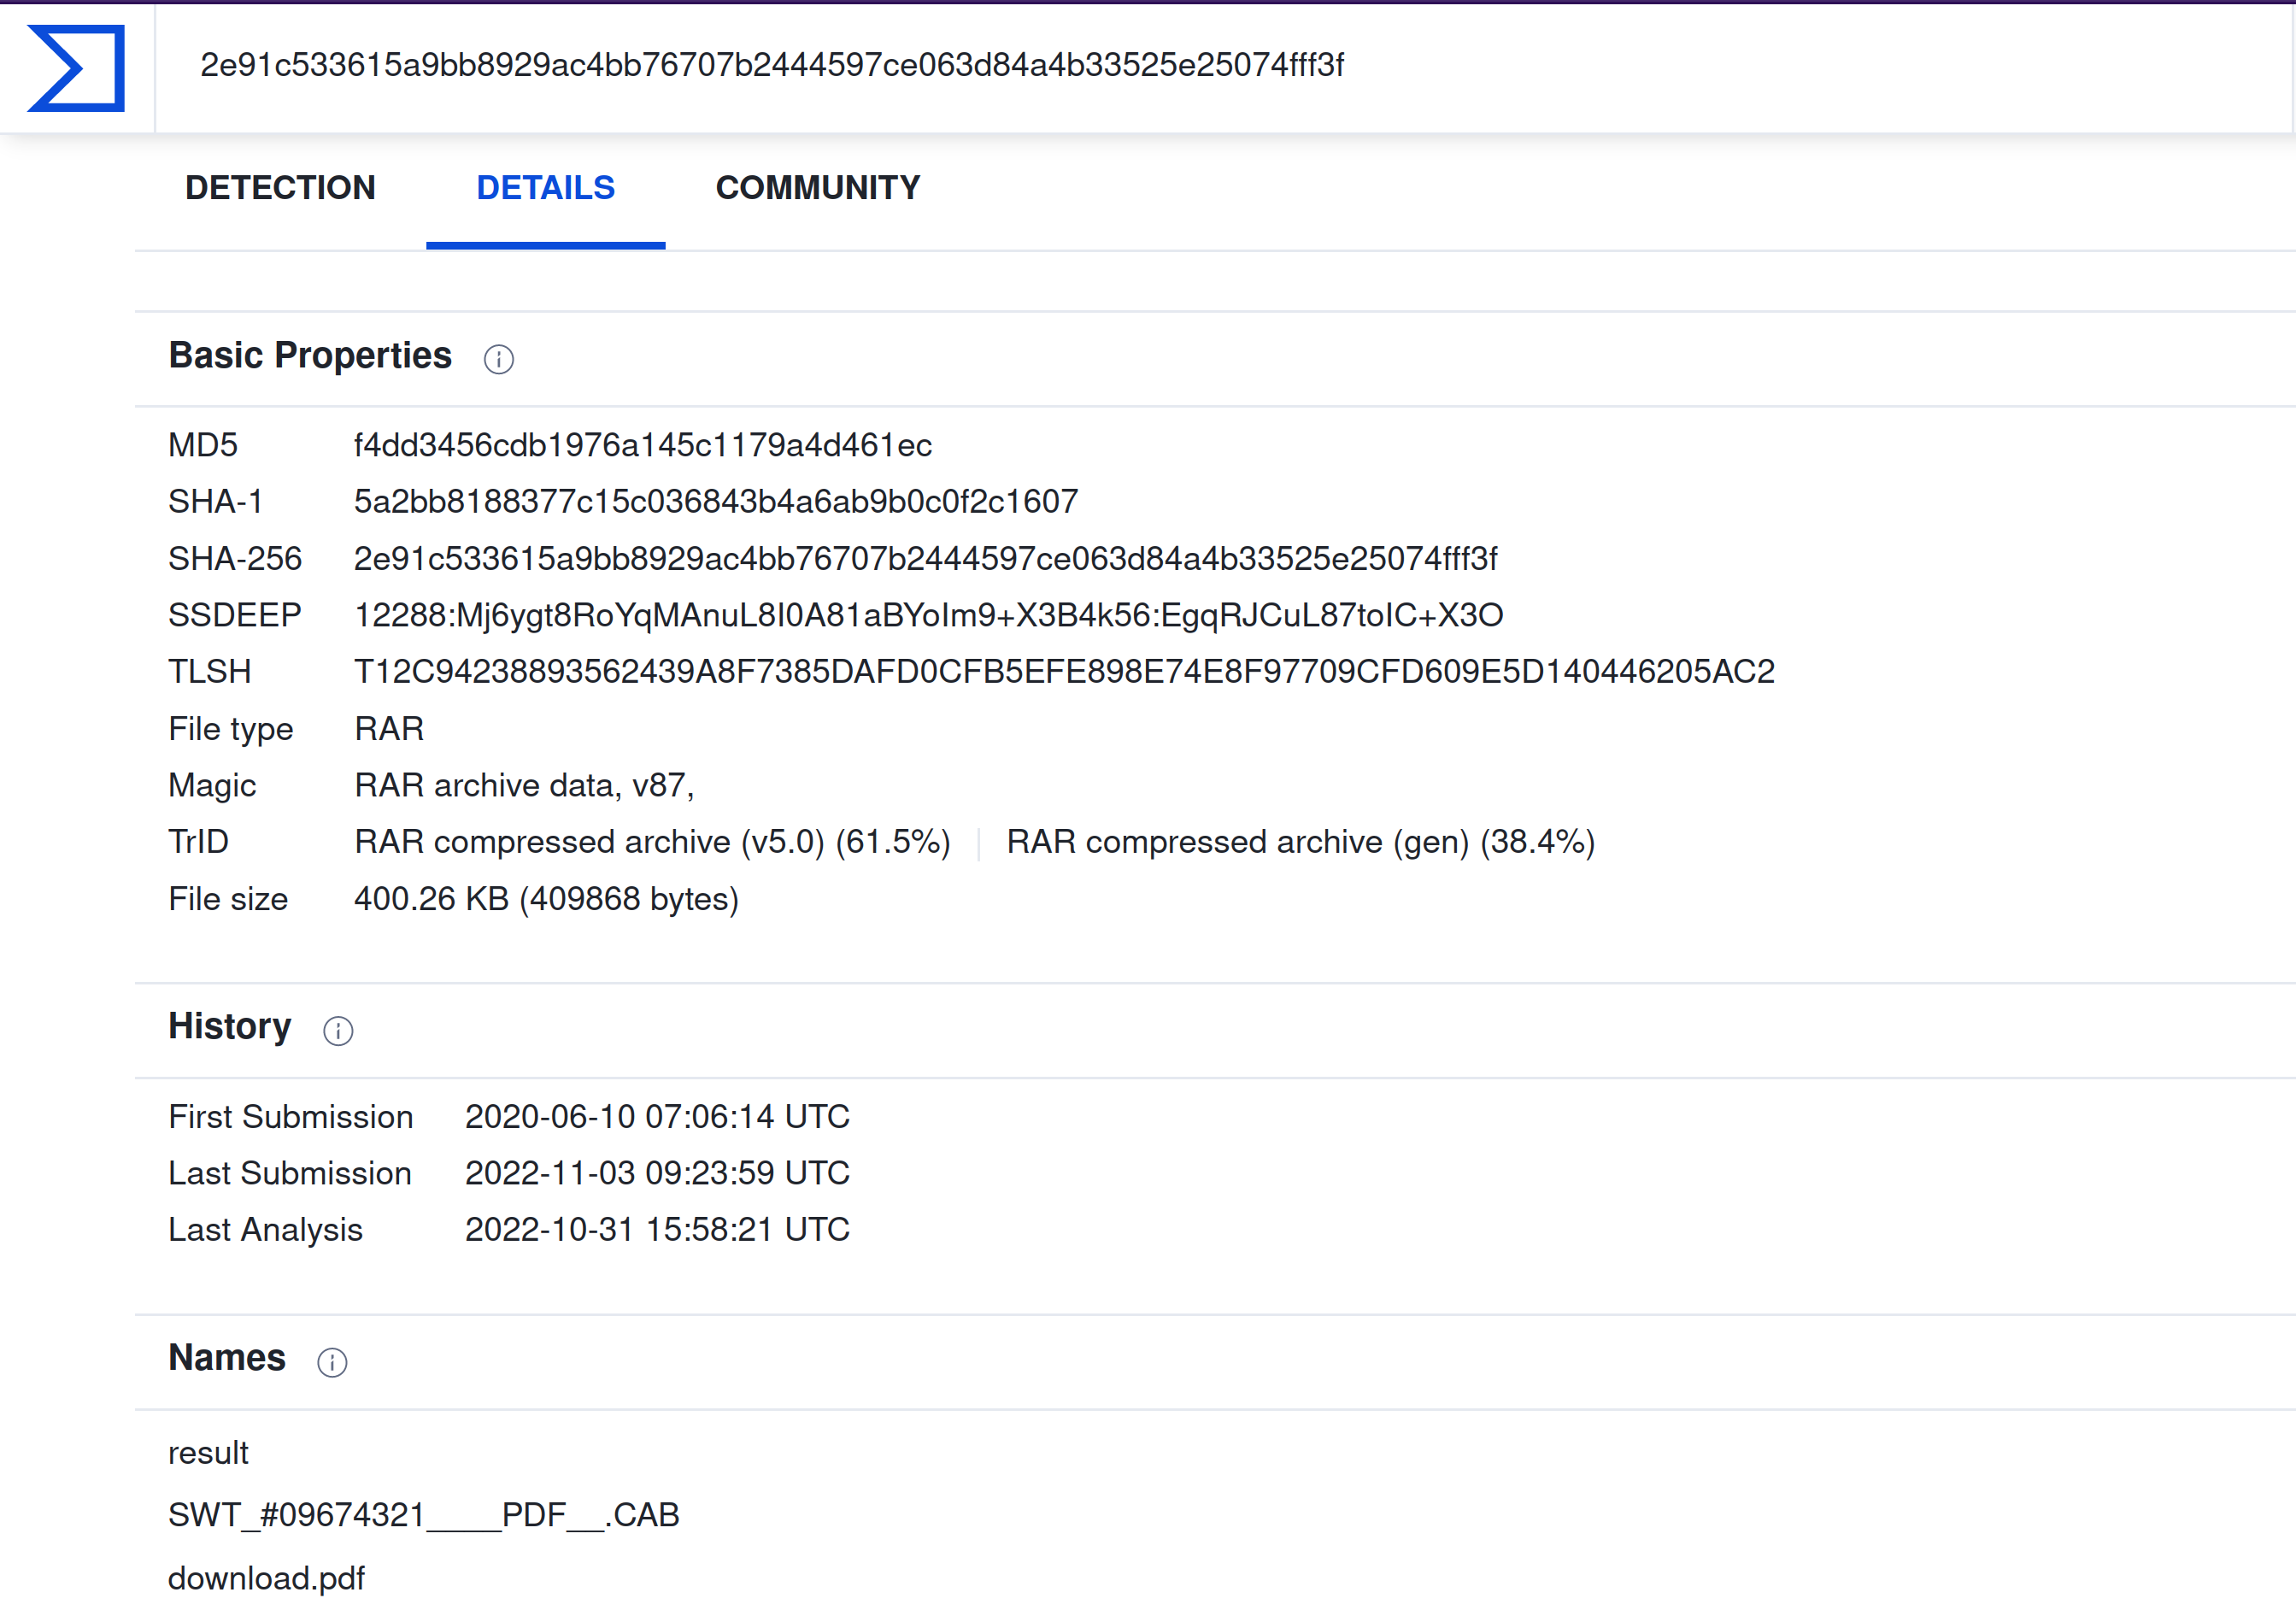Click the SSDEEP label

tap(235, 615)
